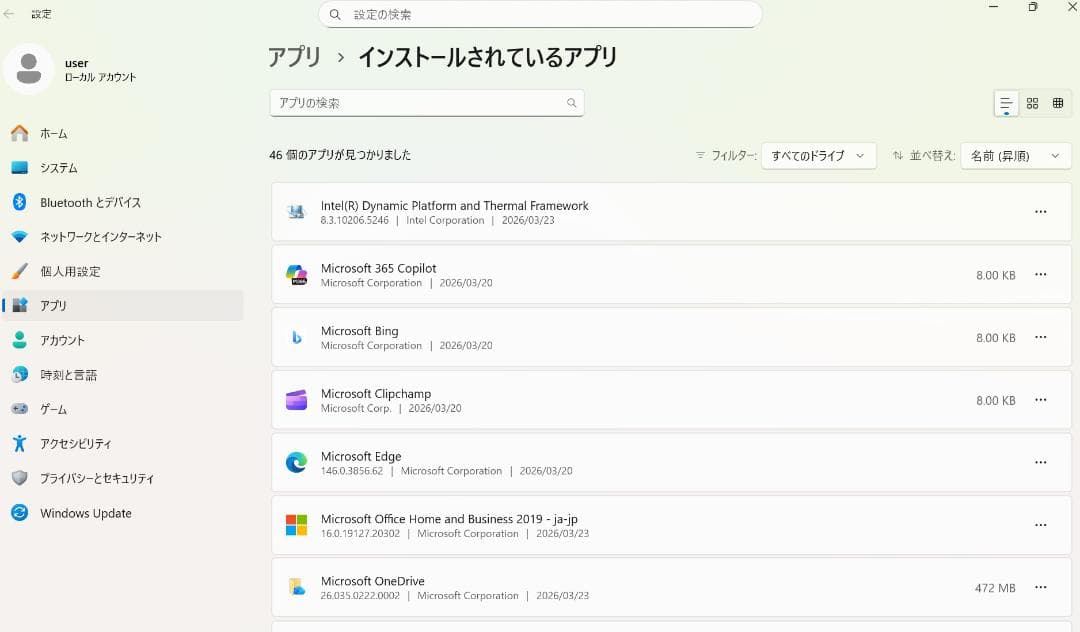Switch to table tile view icon
This screenshot has width=1080, height=632.
(1058, 103)
